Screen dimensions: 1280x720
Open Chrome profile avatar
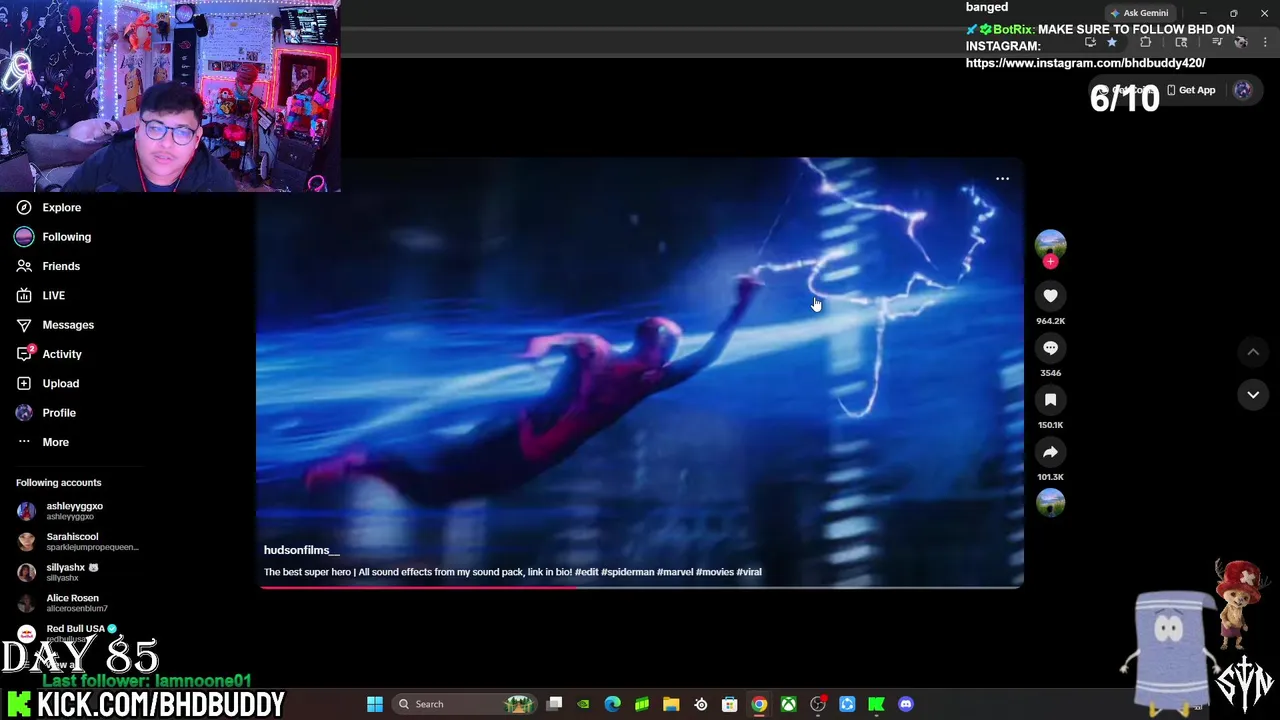coord(1241,42)
